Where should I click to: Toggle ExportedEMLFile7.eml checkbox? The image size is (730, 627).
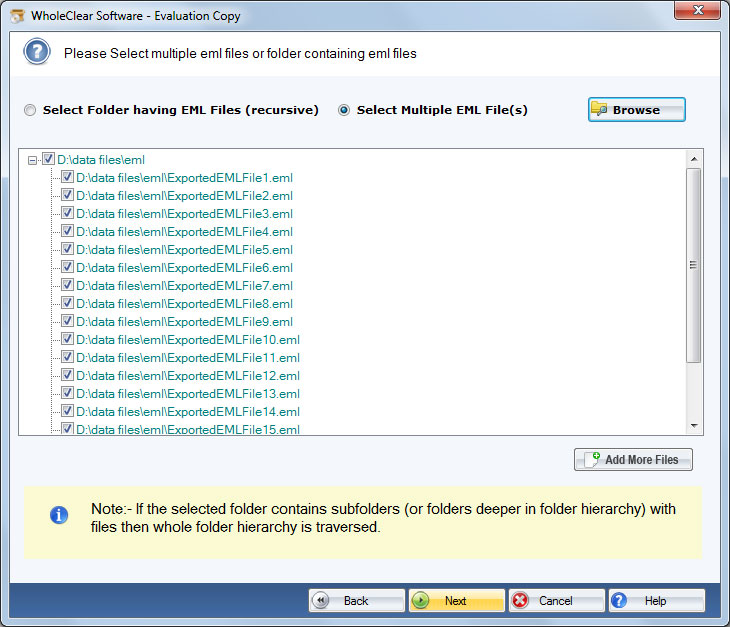coord(68,285)
